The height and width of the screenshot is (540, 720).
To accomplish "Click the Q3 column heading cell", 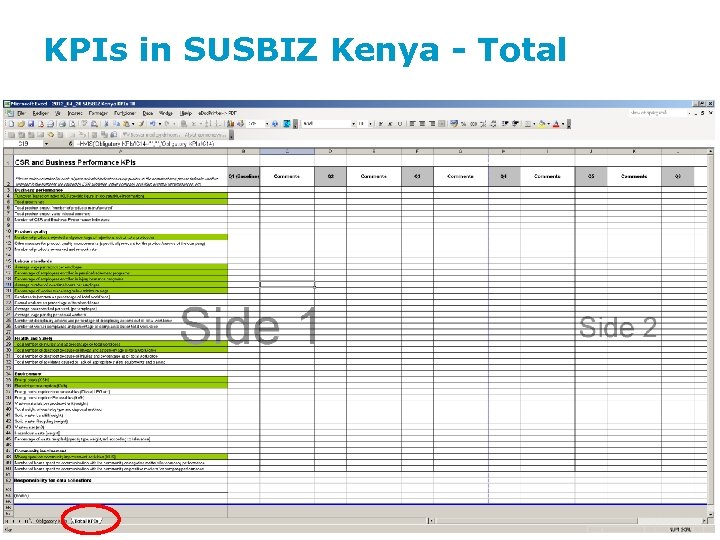I will click(x=417, y=176).
